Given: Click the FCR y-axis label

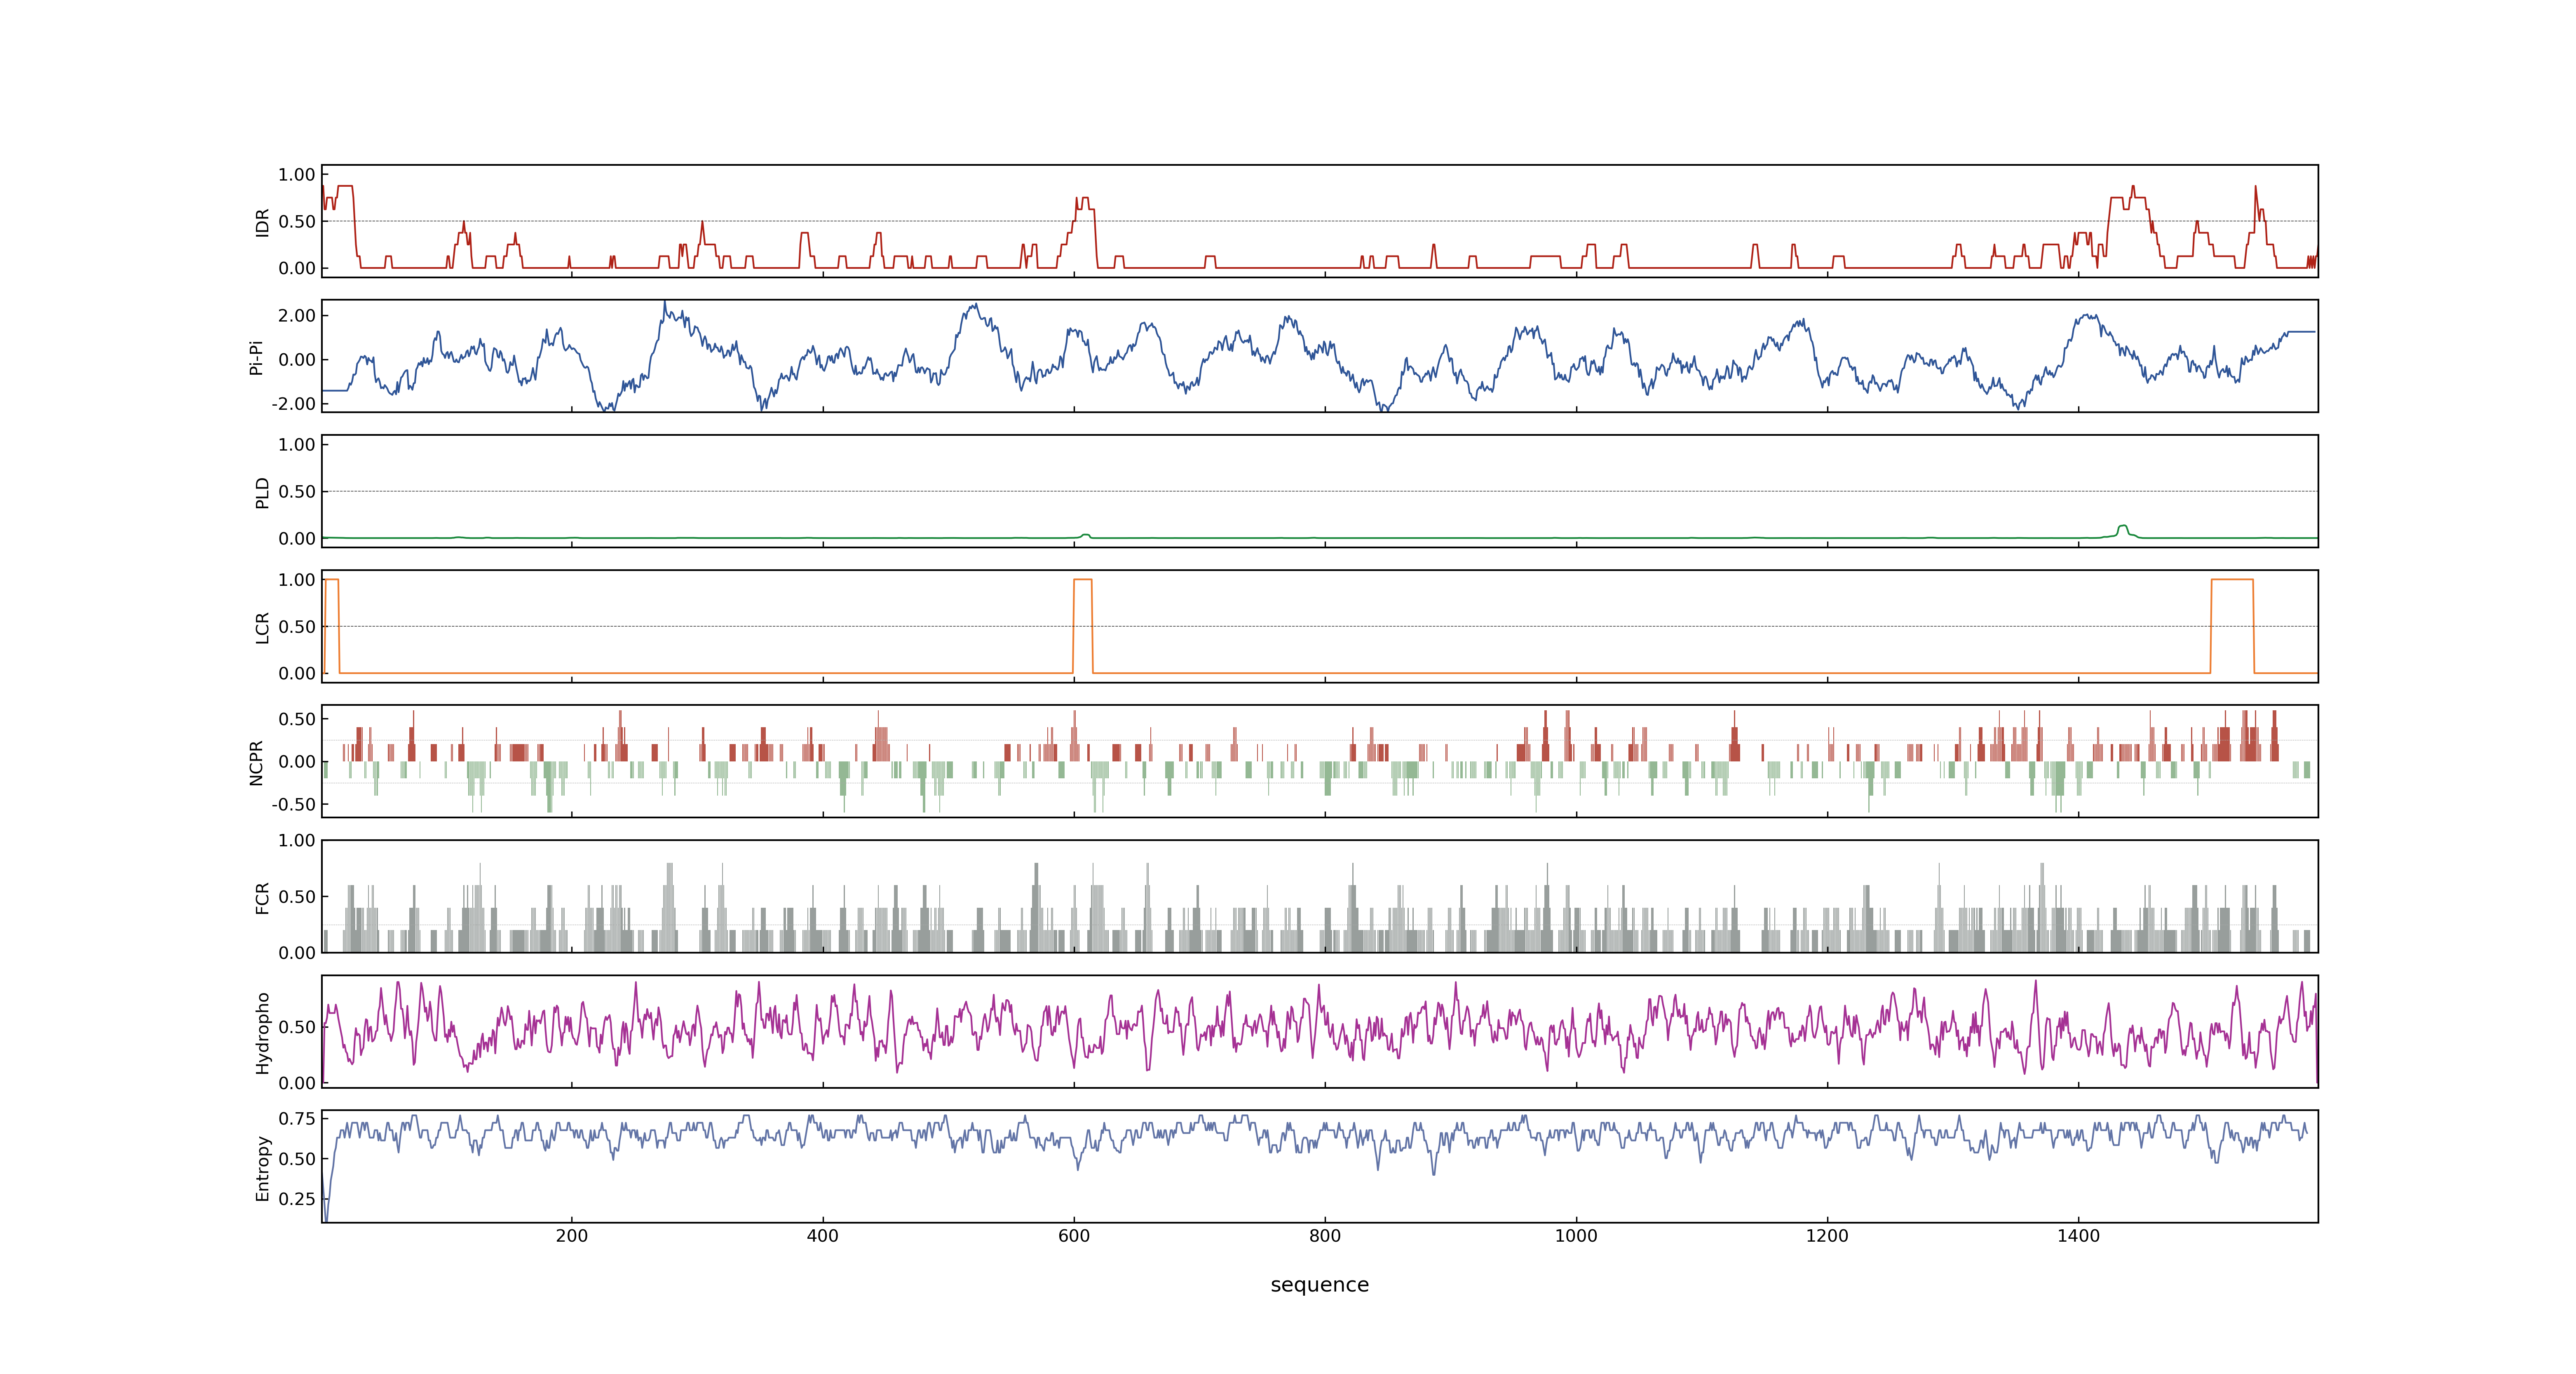Looking at the screenshot, I should click(262, 897).
